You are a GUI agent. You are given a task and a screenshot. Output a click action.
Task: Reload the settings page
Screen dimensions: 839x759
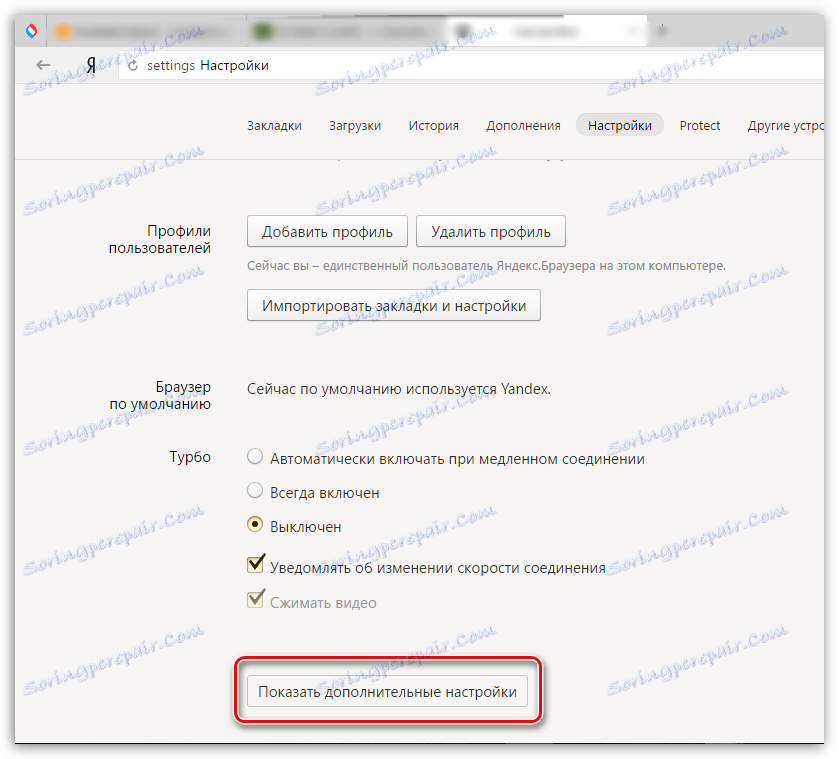[133, 65]
